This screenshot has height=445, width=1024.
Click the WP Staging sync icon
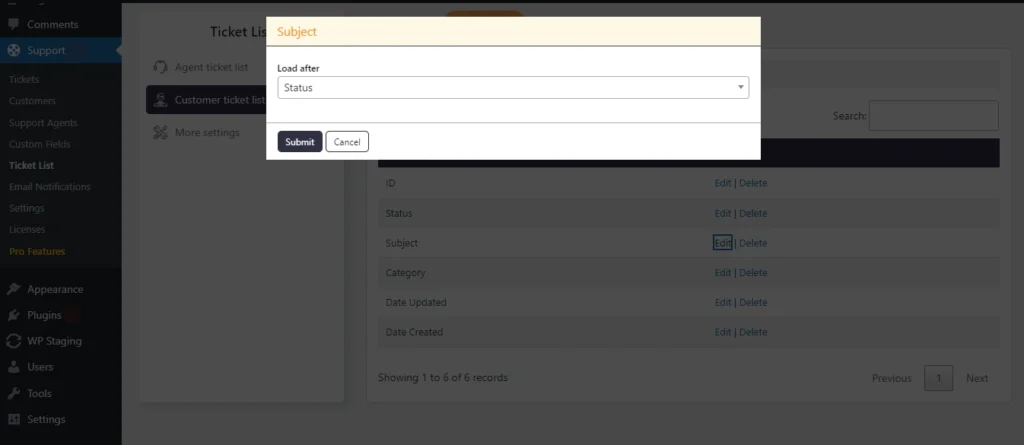pyautogui.click(x=13, y=341)
